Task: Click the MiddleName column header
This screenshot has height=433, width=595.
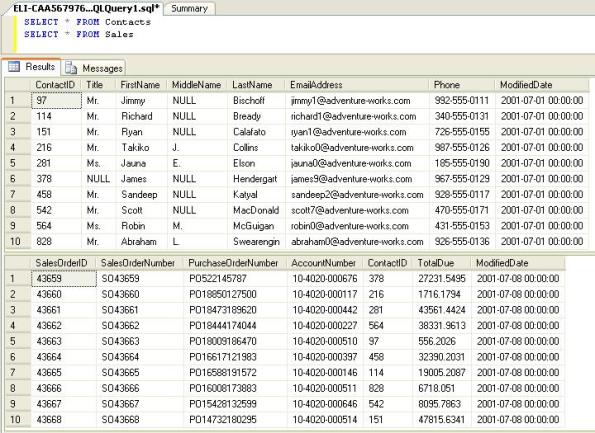Action: 197,85
